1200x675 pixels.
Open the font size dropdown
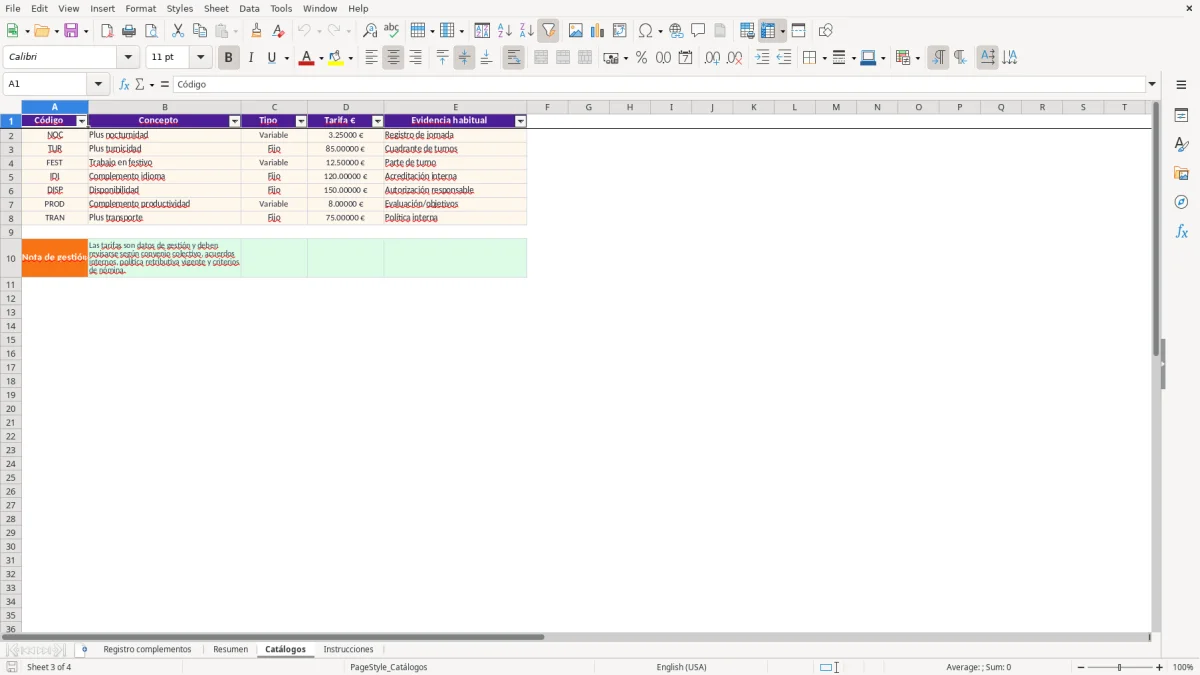tap(200, 57)
